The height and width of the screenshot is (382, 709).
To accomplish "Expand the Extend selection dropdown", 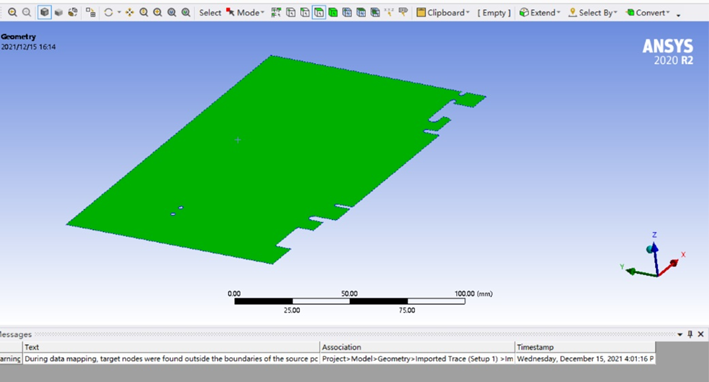I will tap(540, 12).
